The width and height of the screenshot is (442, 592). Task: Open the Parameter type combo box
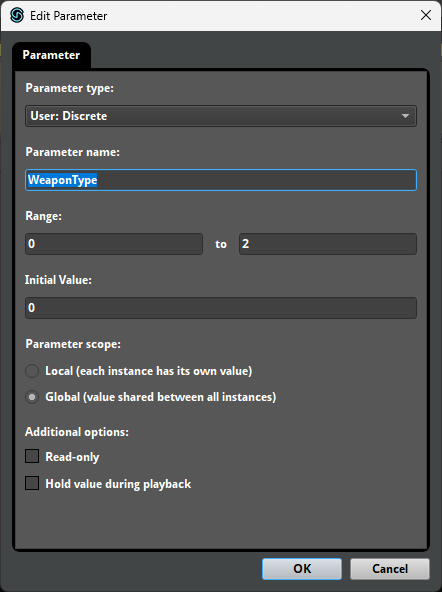221,116
